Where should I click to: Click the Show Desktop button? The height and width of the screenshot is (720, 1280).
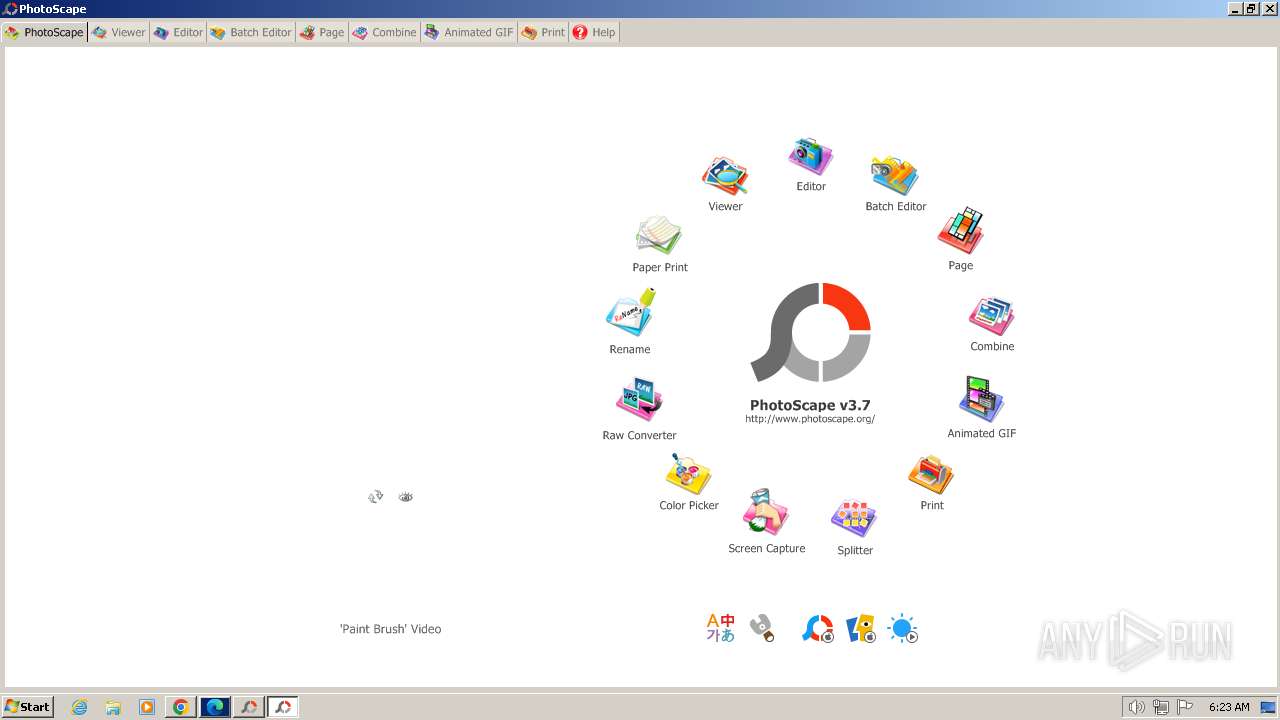[x=1269, y=707]
